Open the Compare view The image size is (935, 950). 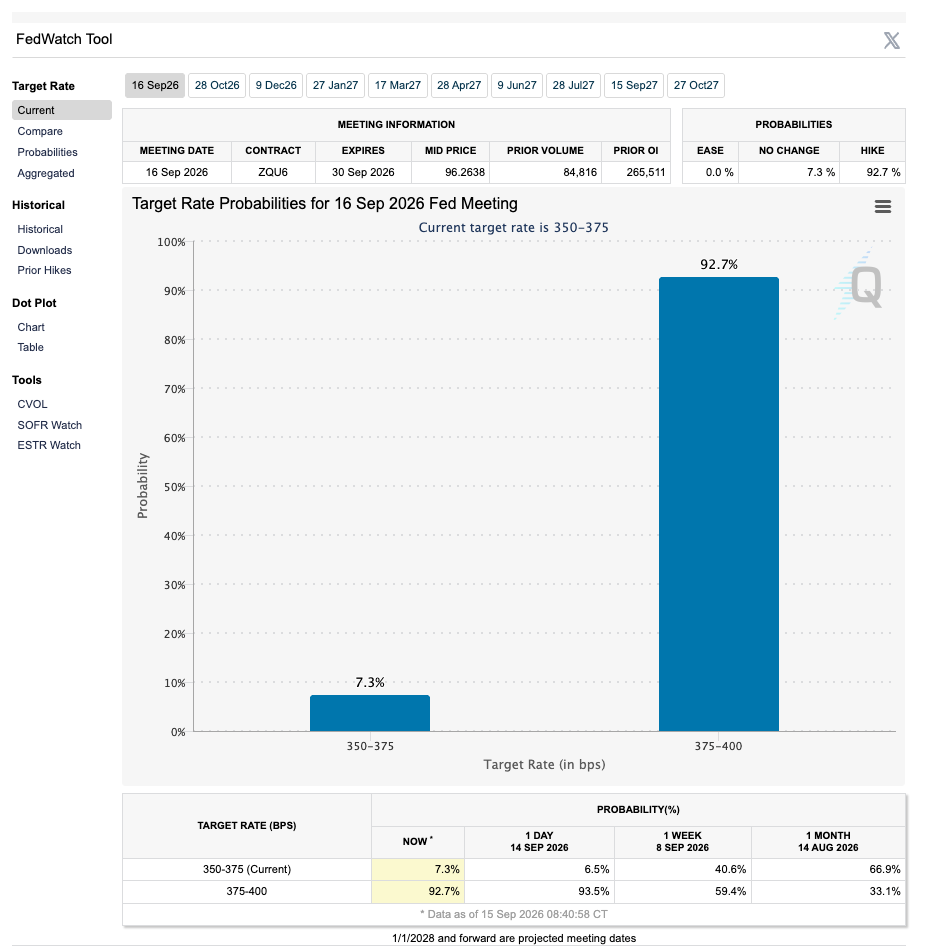[40, 131]
